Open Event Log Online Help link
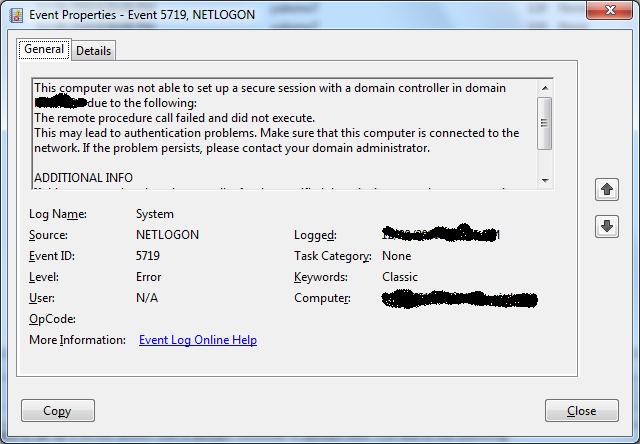Image resolution: width=640 pixels, height=444 pixels. tap(198, 340)
